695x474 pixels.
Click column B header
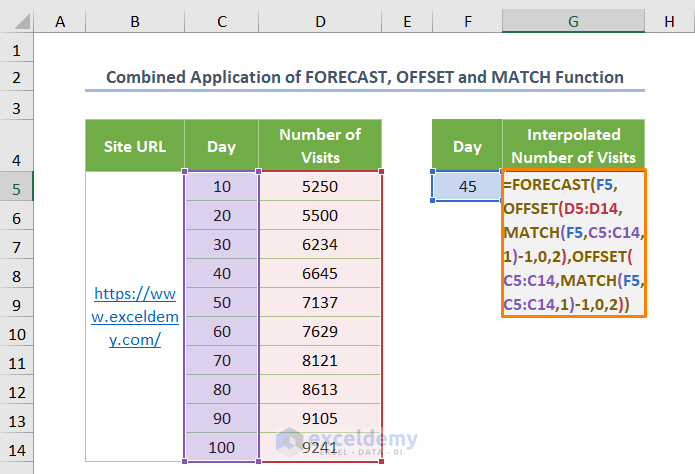click(x=135, y=19)
